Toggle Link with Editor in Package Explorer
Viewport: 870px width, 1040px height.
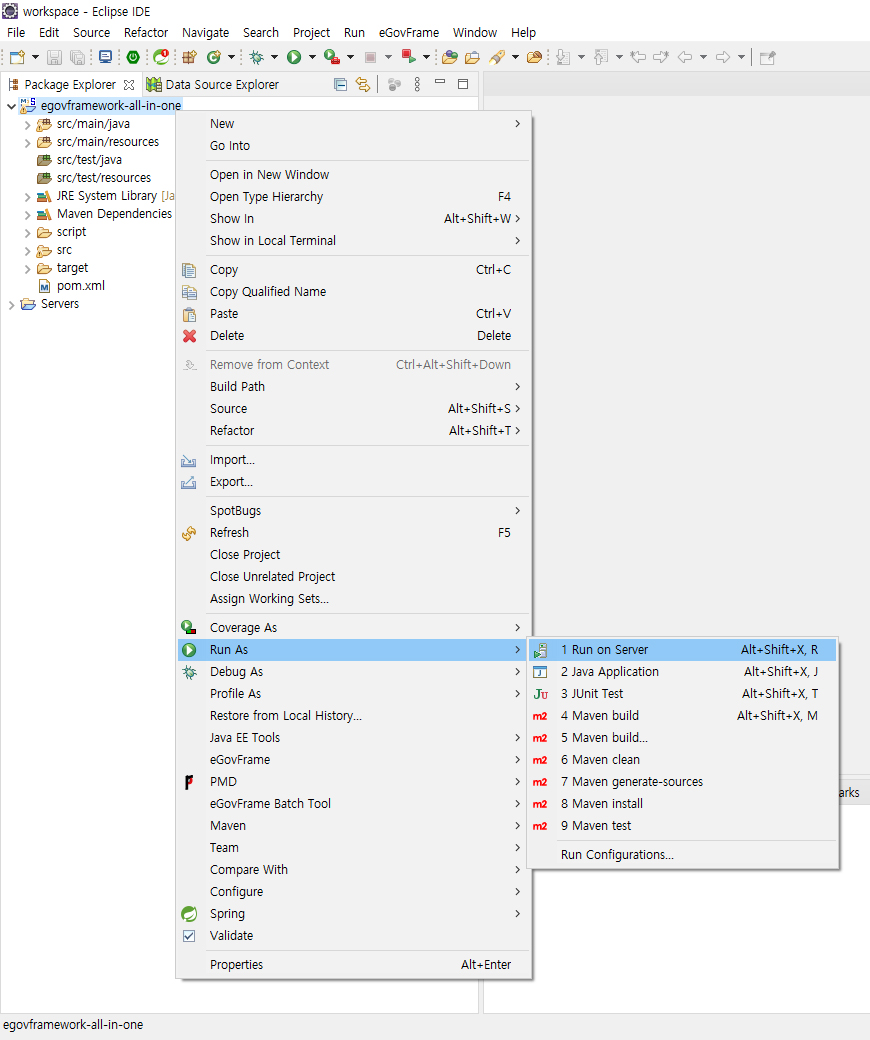pyautogui.click(x=363, y=85)
